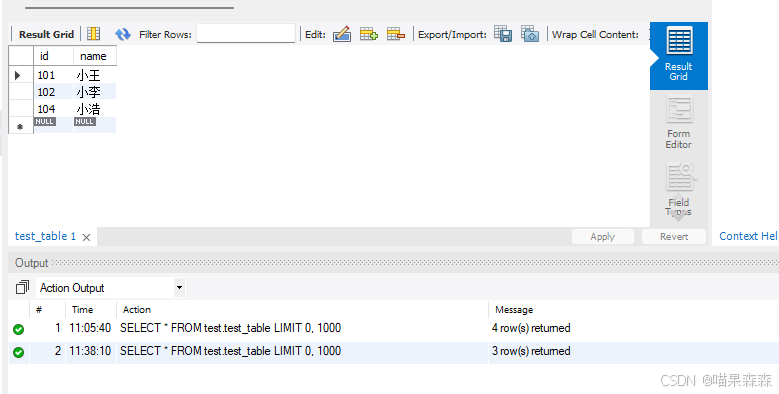Switch to Result Grid side panel
Image resolution: width=779 pixels, height=394 pixels.
(x=679, y=56)
